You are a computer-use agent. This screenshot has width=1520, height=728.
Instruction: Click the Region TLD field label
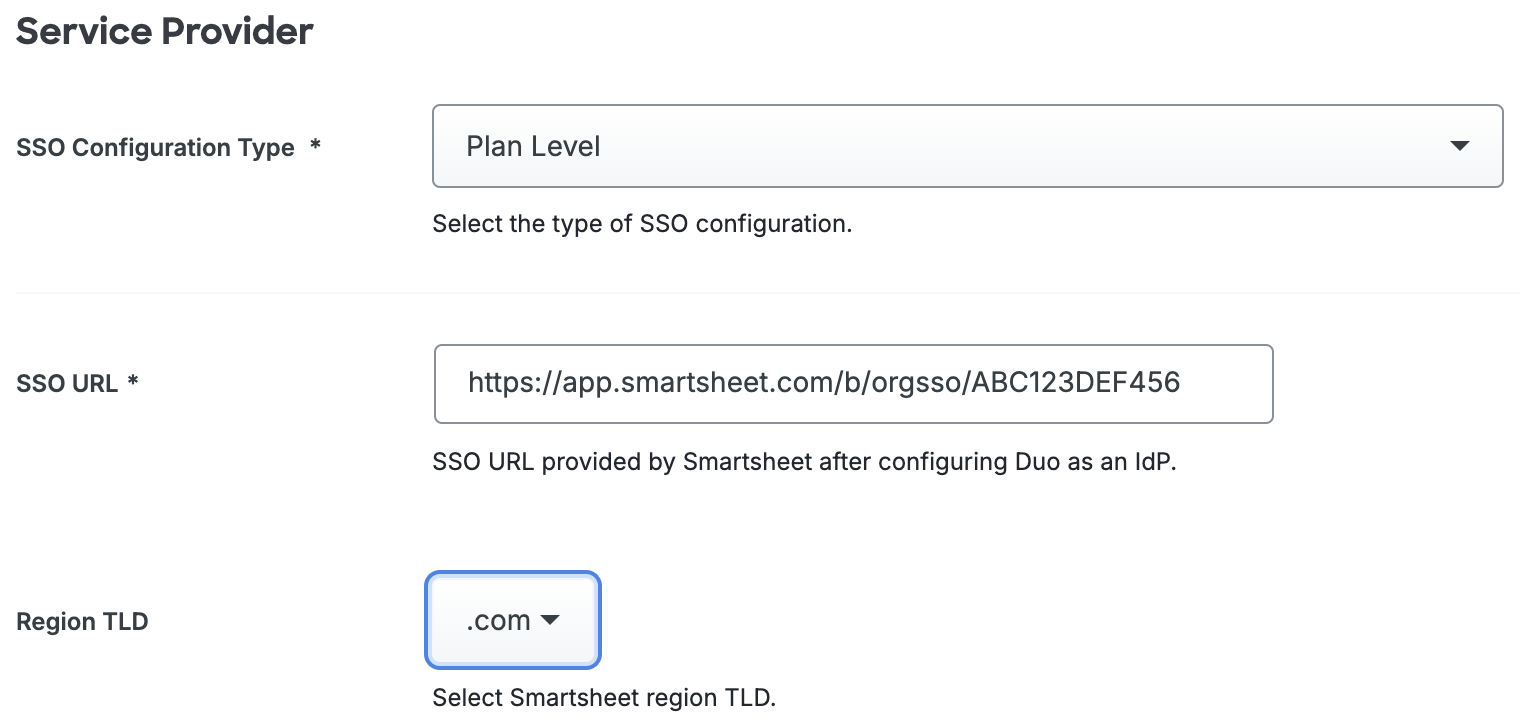tap(82, 620)
